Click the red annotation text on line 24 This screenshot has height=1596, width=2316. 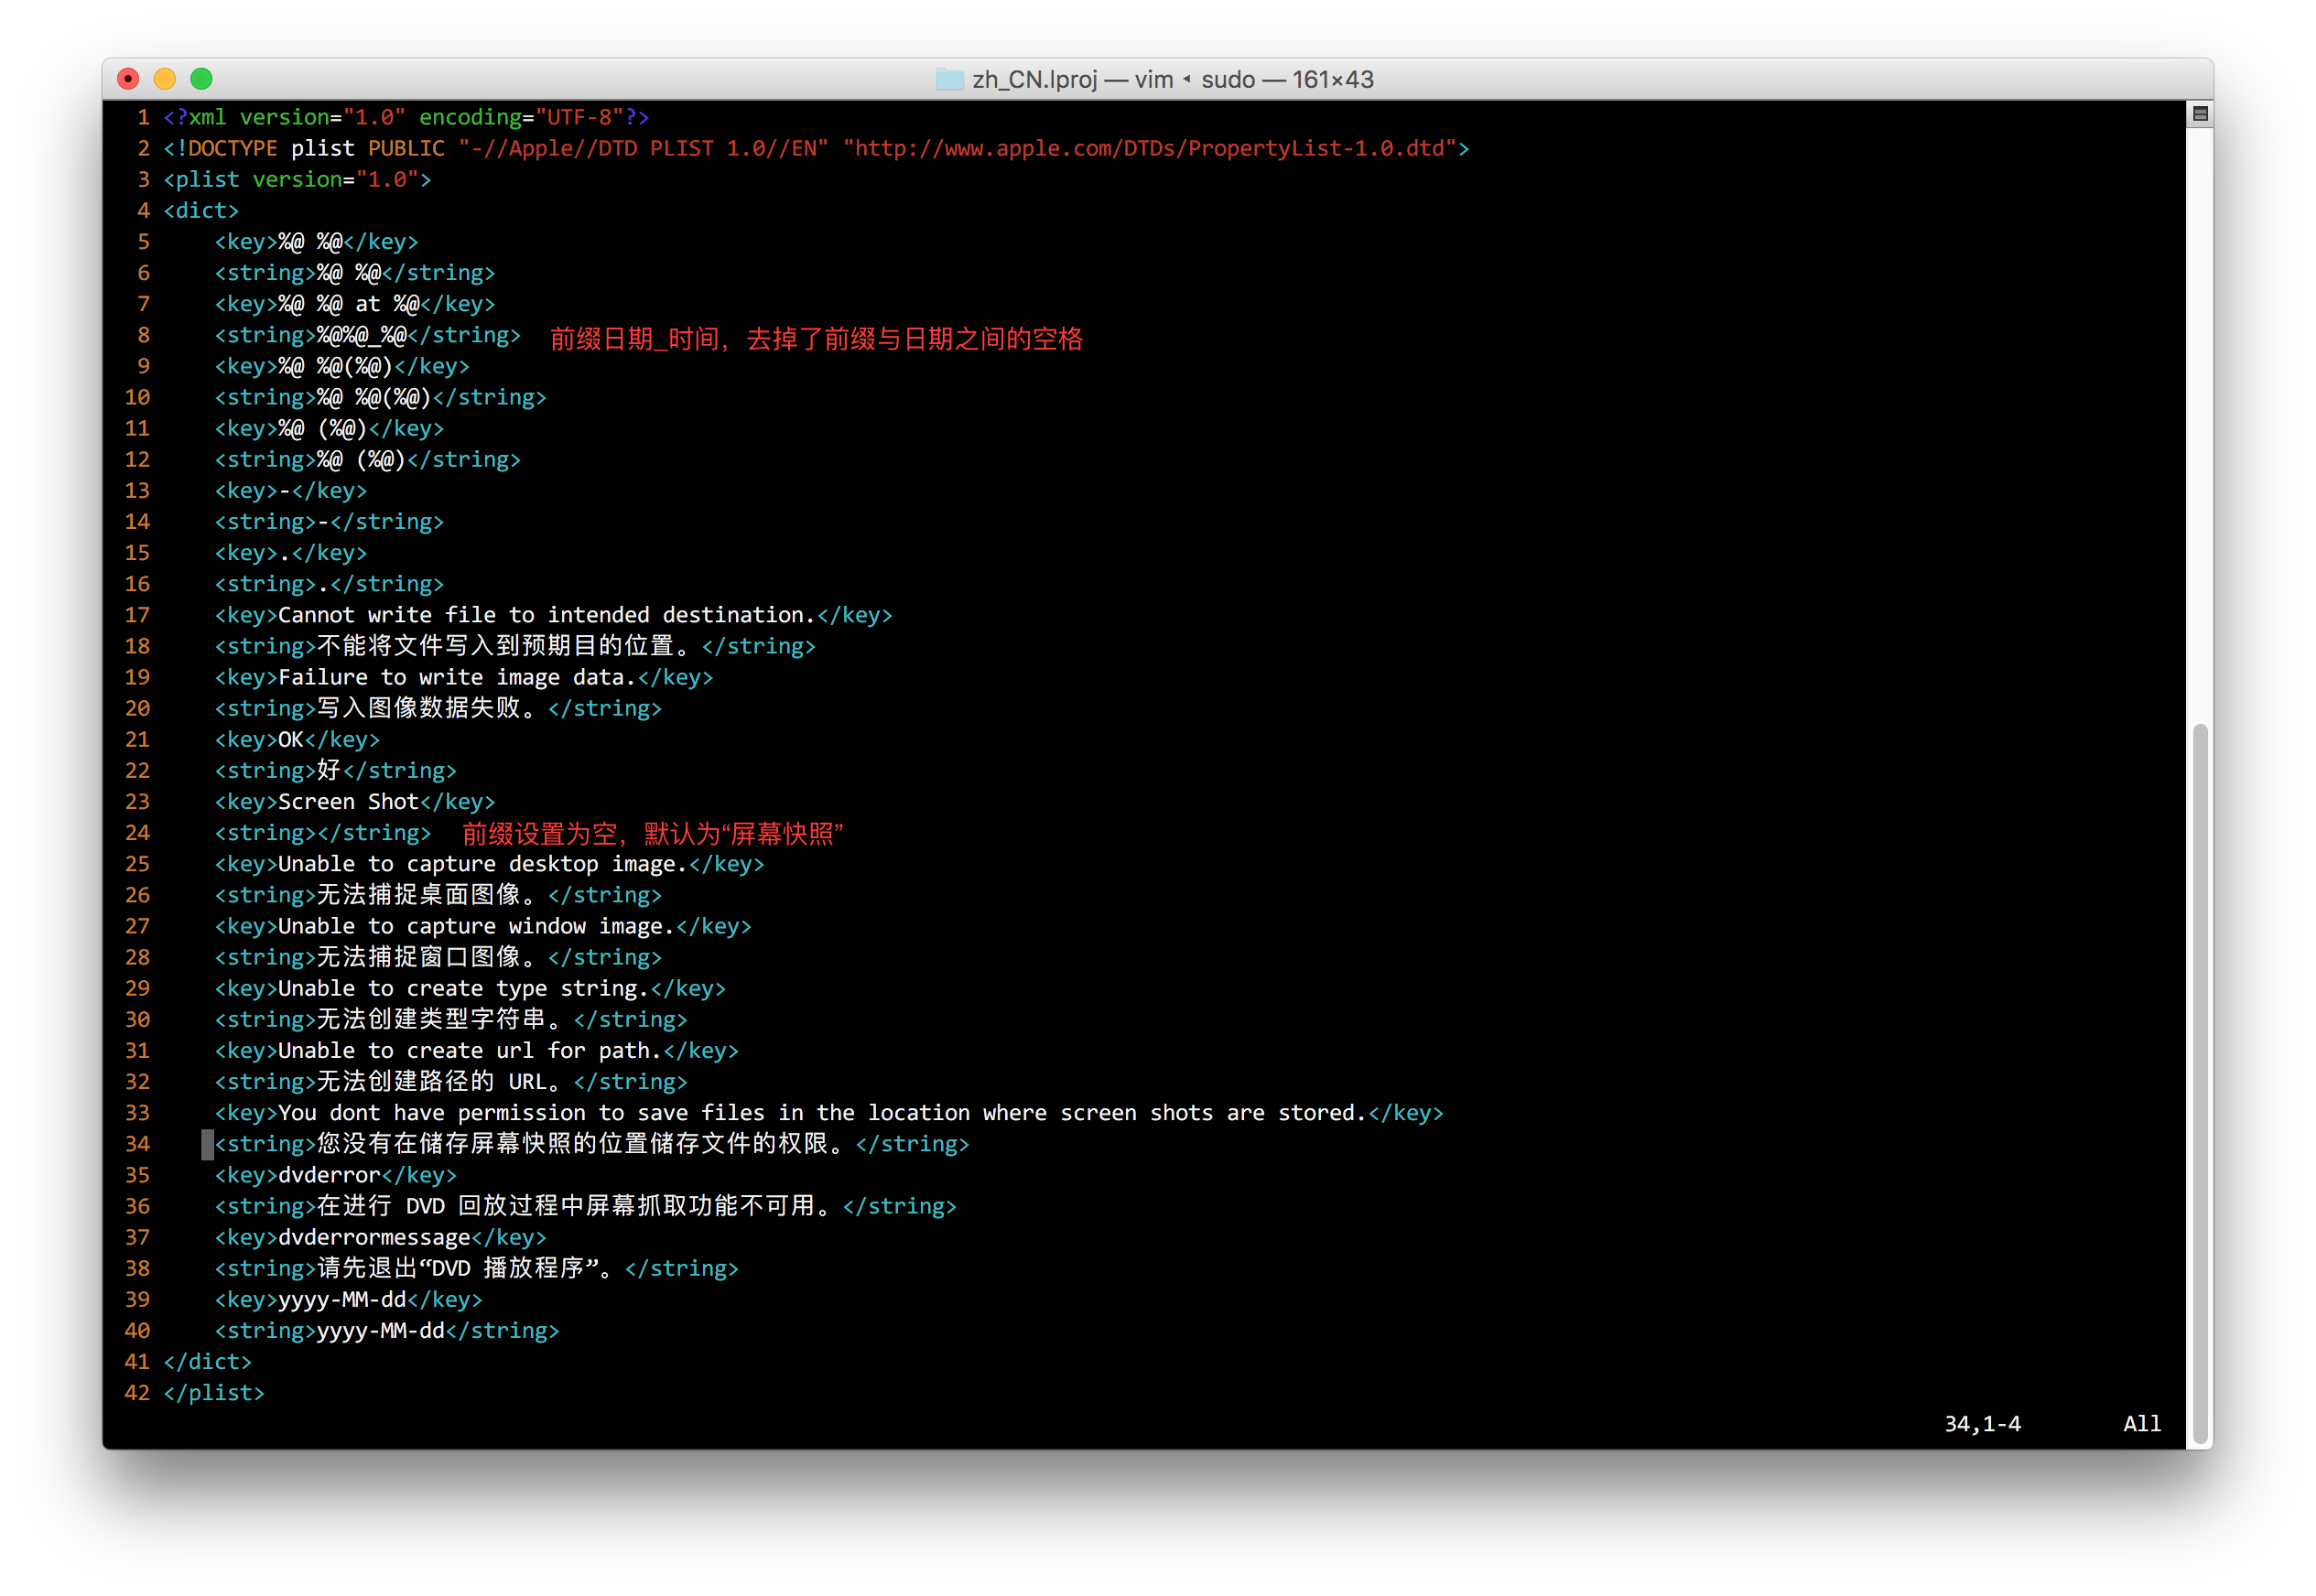coord(653,834)
